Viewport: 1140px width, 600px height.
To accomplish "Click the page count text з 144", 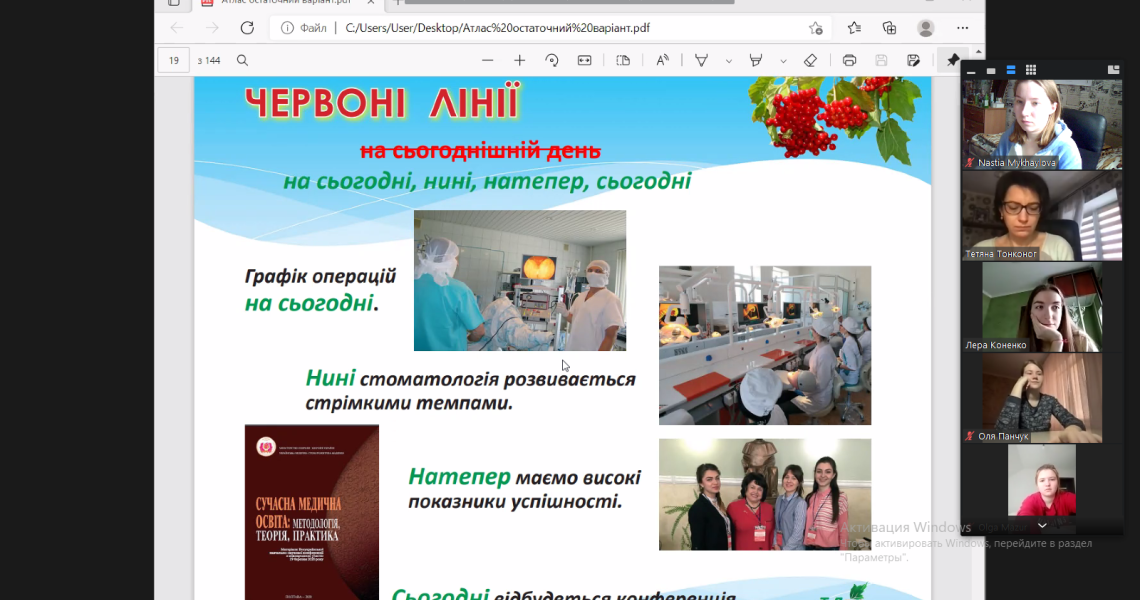I will (209, 60).
